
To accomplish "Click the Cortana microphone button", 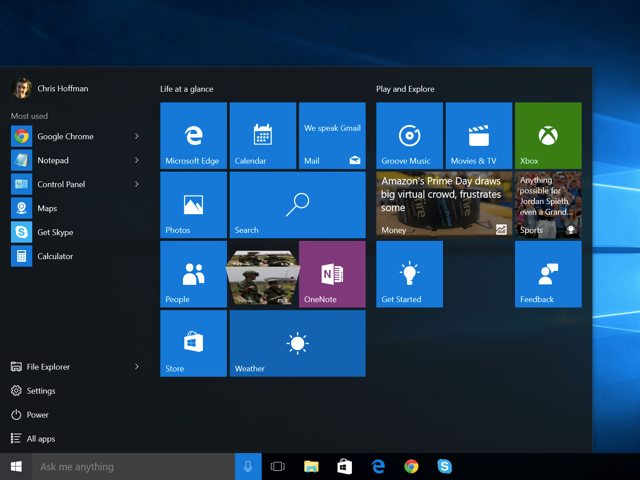I will tap(248, 467).
